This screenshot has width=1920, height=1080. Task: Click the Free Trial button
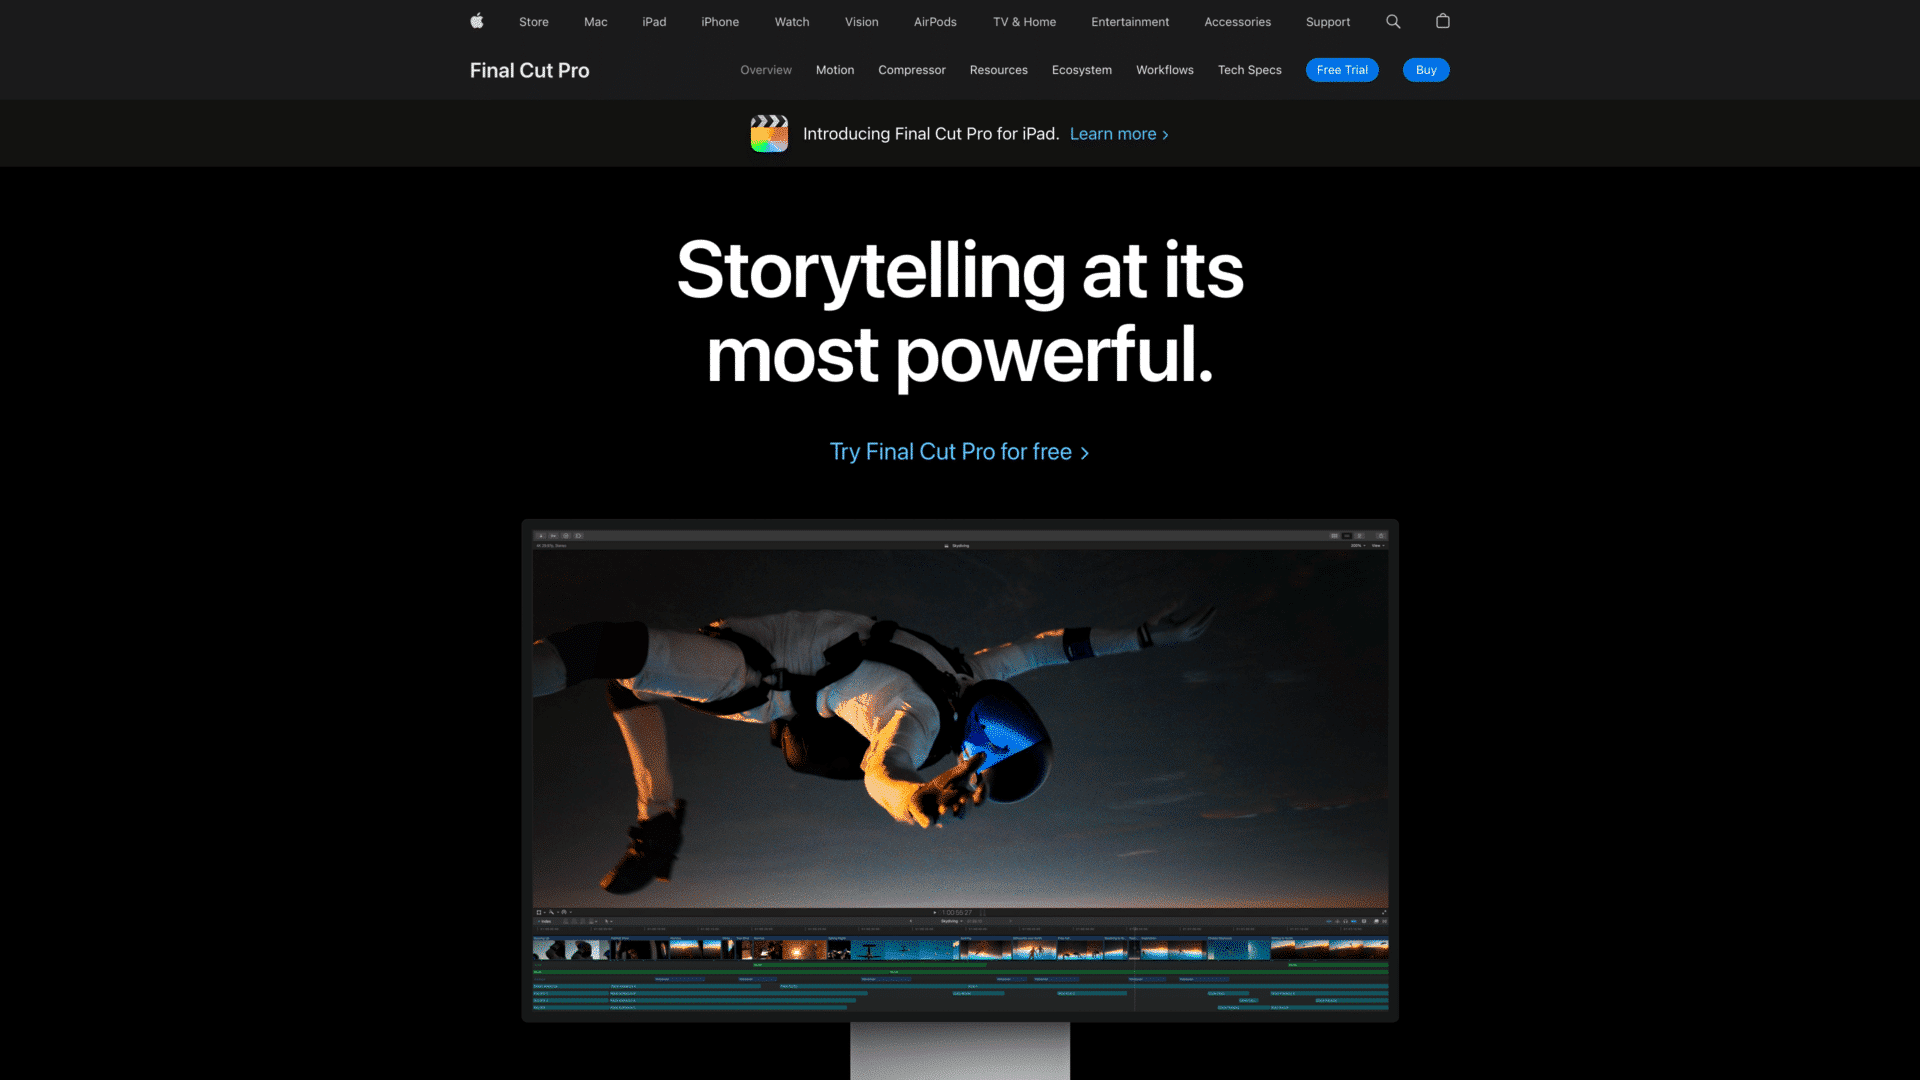[x=1342, y=70]
